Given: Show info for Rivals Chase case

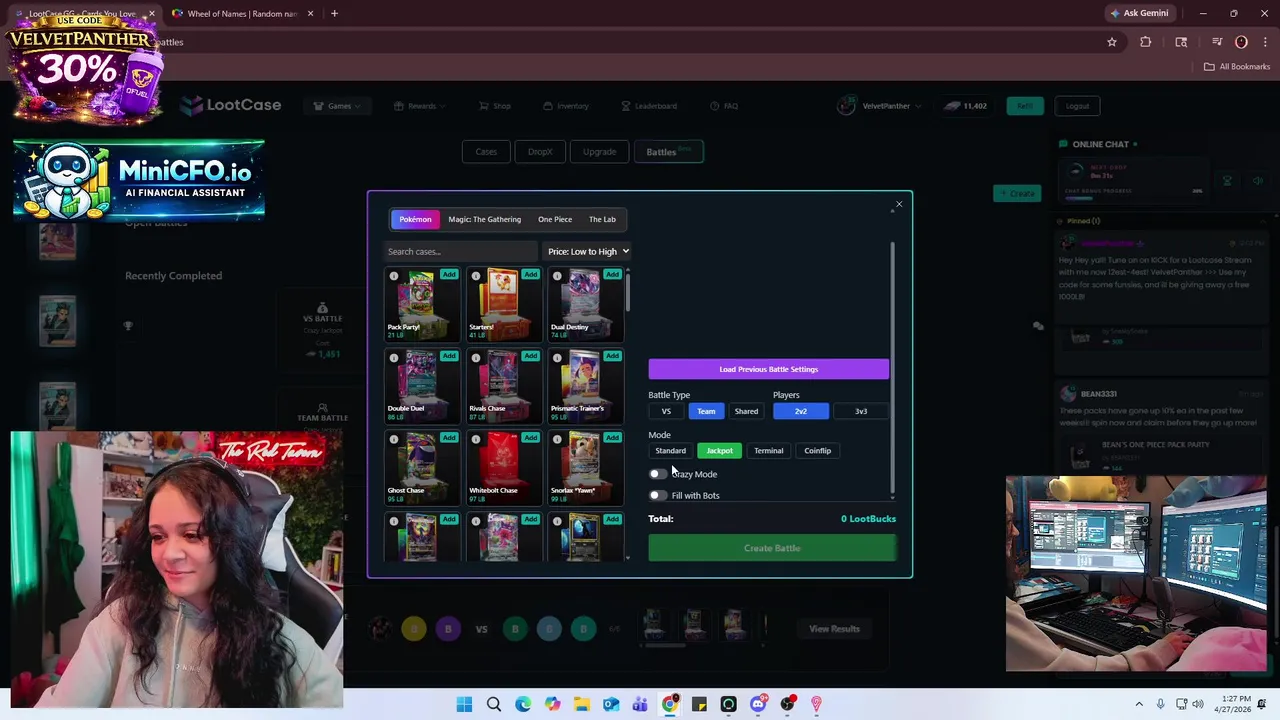Looking at the screenshot, I should point(476,357).
